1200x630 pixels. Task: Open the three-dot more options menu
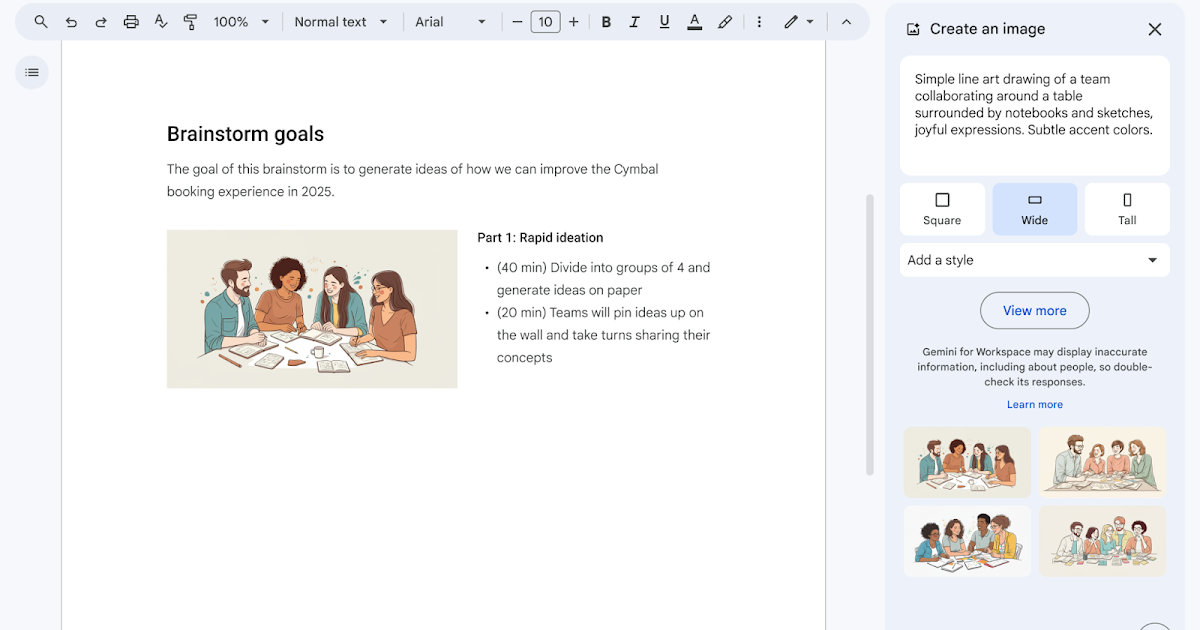pyautogui.click(x=759, y=22)
